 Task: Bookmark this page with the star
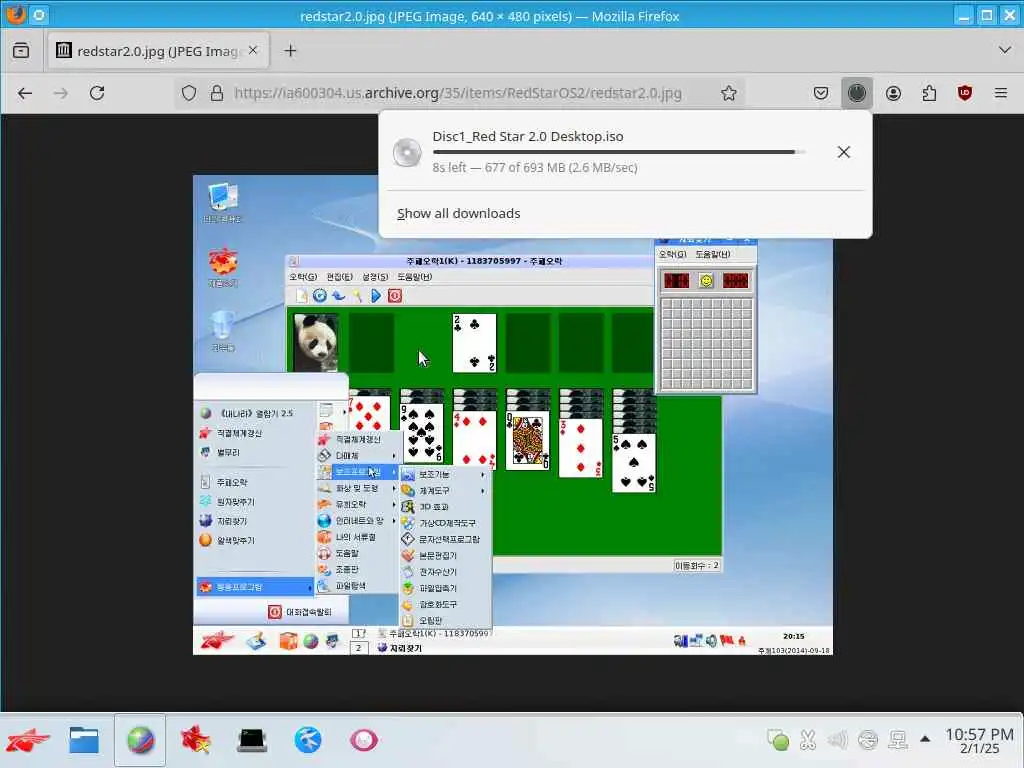729,93
